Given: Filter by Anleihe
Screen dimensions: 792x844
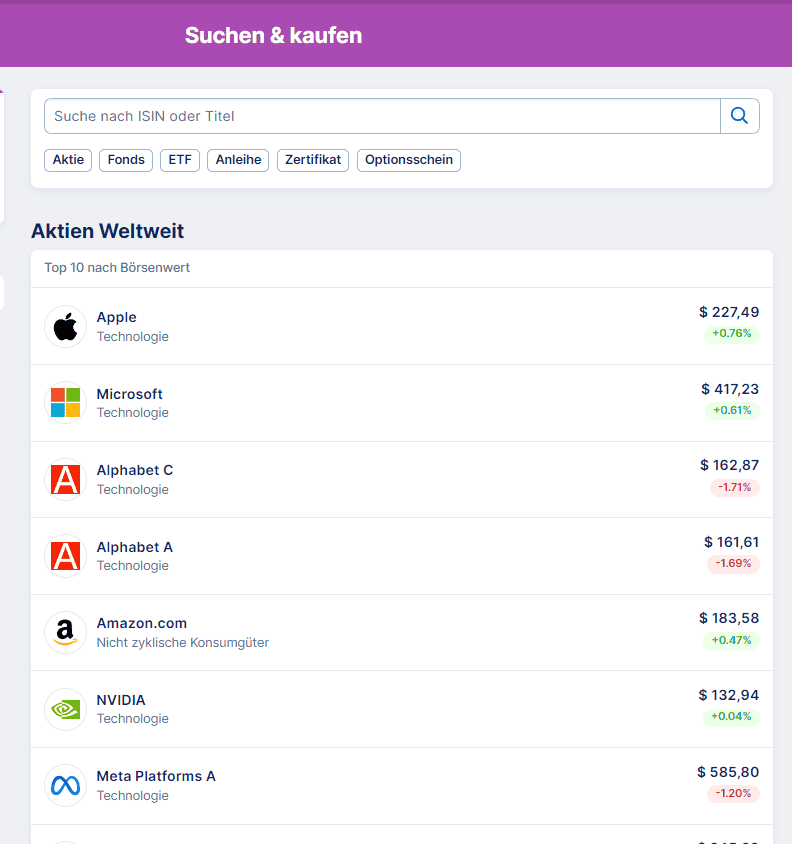Looking at the screenshot, I should (x=238, y=160).
